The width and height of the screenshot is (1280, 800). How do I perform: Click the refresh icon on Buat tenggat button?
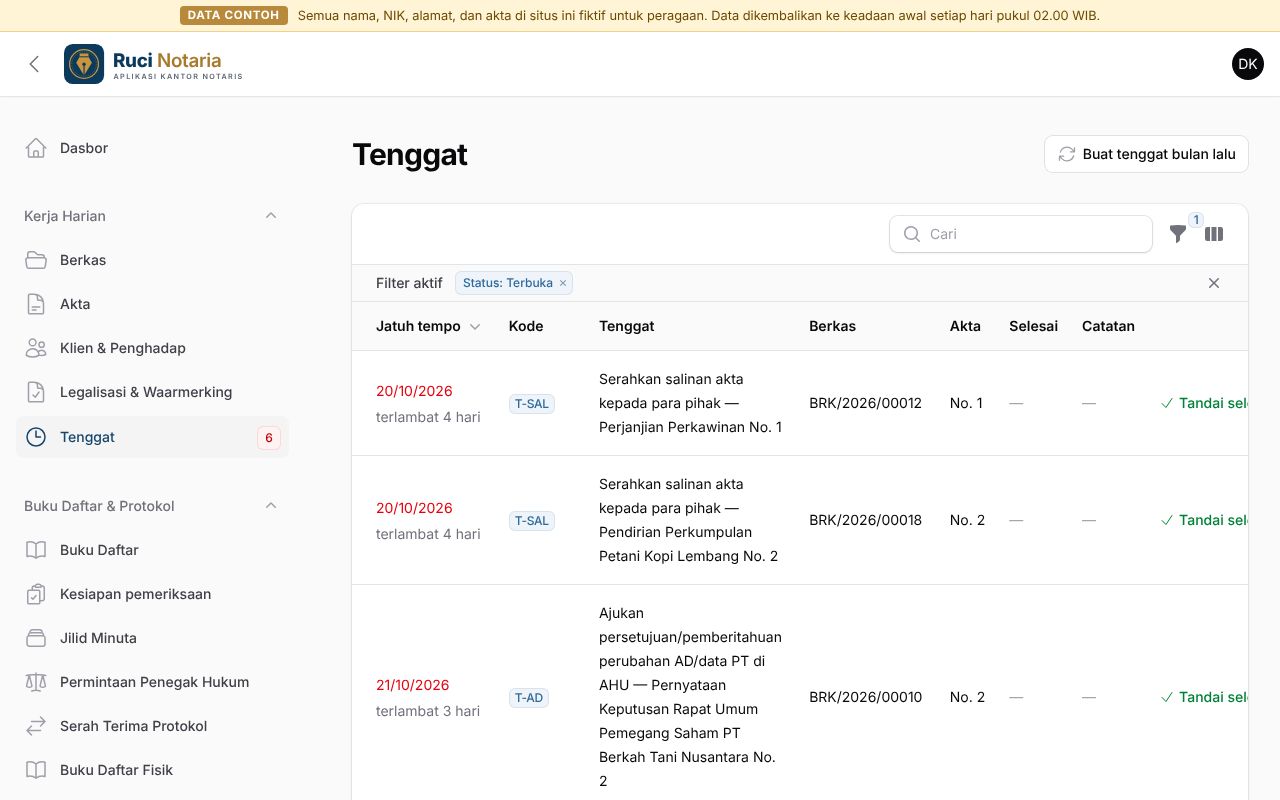[x=1067, y=154]
